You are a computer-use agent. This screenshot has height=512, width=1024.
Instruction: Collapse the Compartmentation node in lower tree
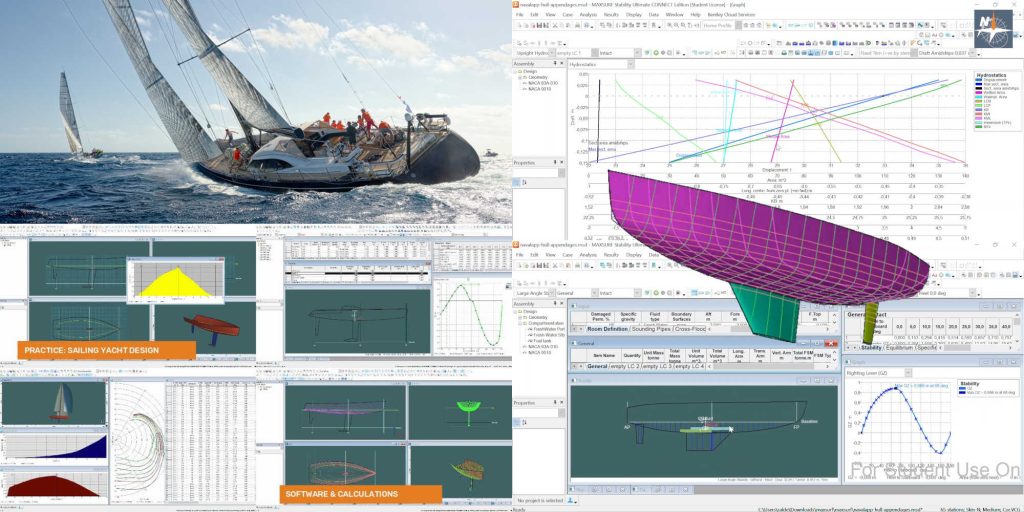(521, 323)
